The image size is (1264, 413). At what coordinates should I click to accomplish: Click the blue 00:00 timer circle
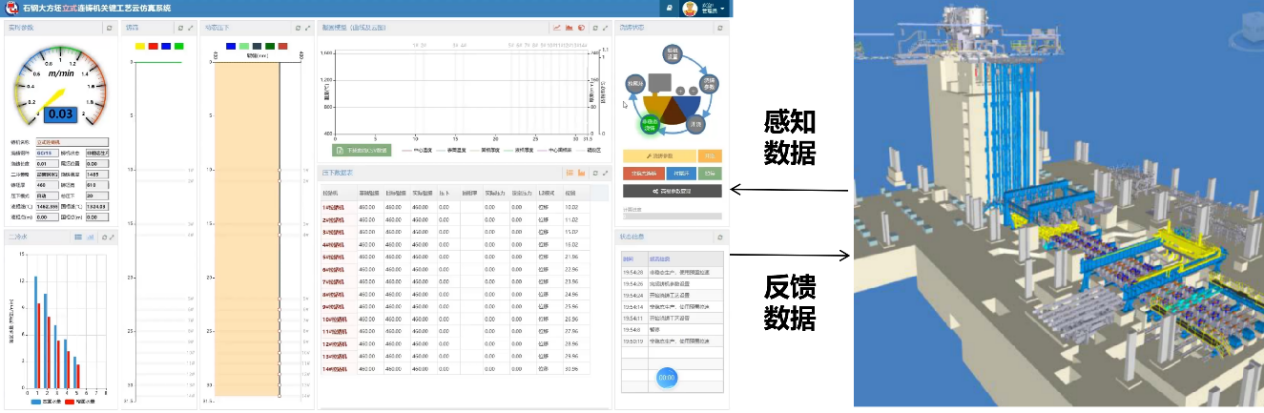click(x=666, y=378)
